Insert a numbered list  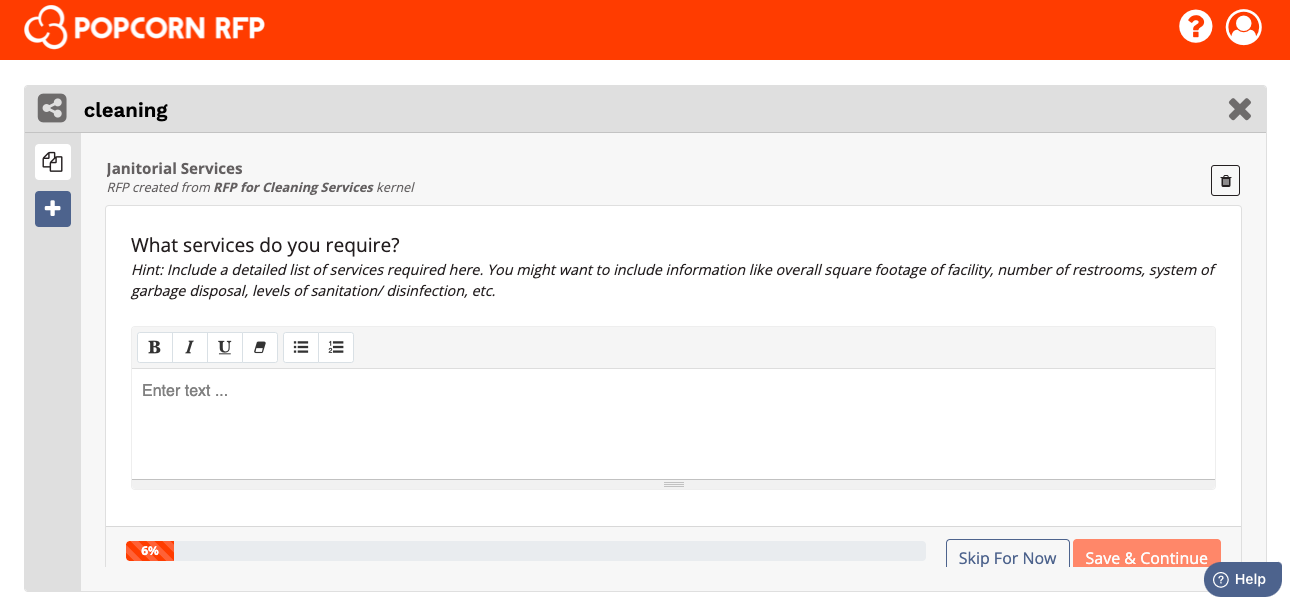click(336, 347)
